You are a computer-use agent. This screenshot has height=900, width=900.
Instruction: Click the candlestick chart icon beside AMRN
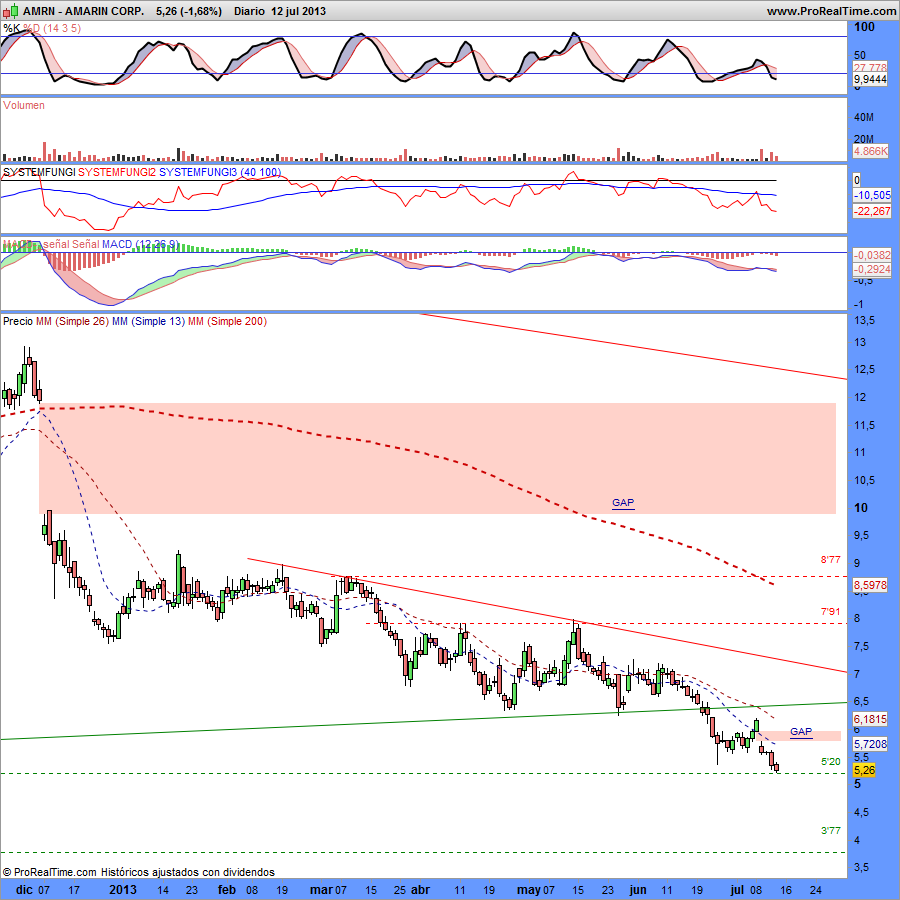10,11
